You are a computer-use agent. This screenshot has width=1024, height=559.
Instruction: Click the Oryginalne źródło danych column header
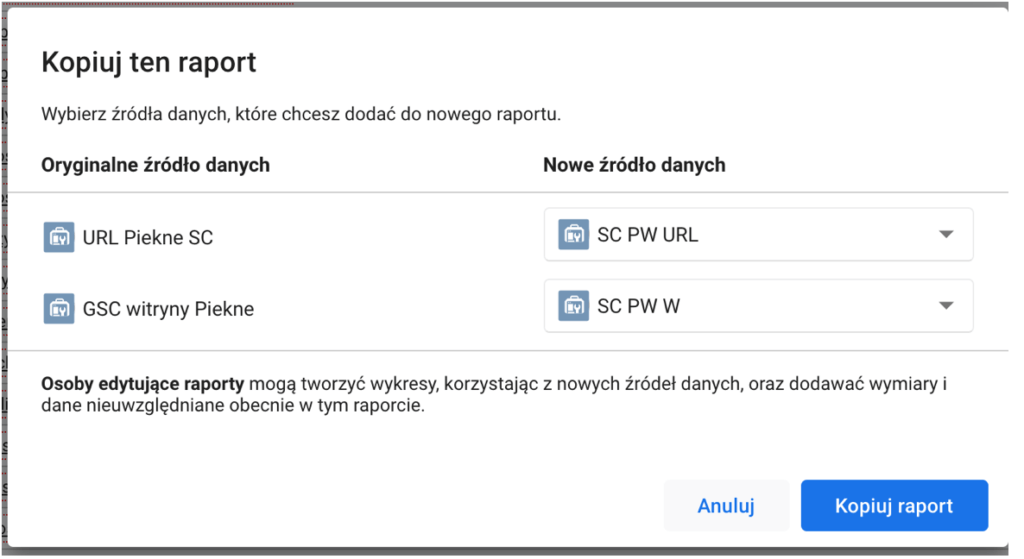155,165
